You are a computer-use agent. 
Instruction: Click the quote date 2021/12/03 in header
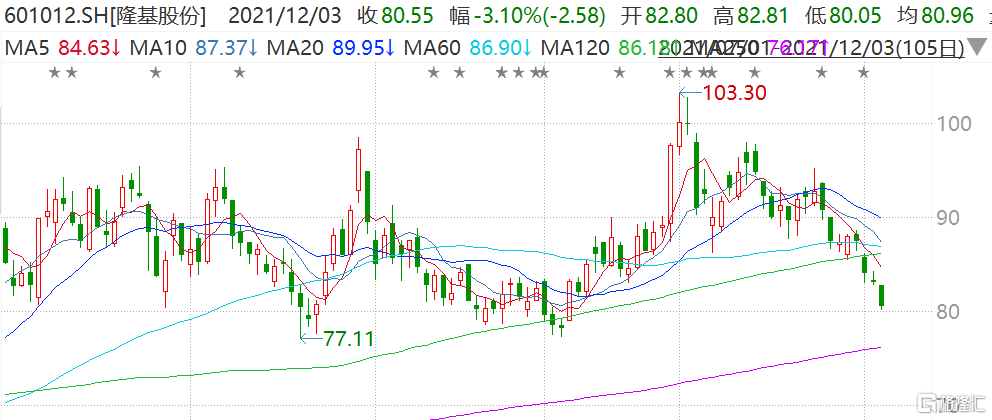click(283, 16)
